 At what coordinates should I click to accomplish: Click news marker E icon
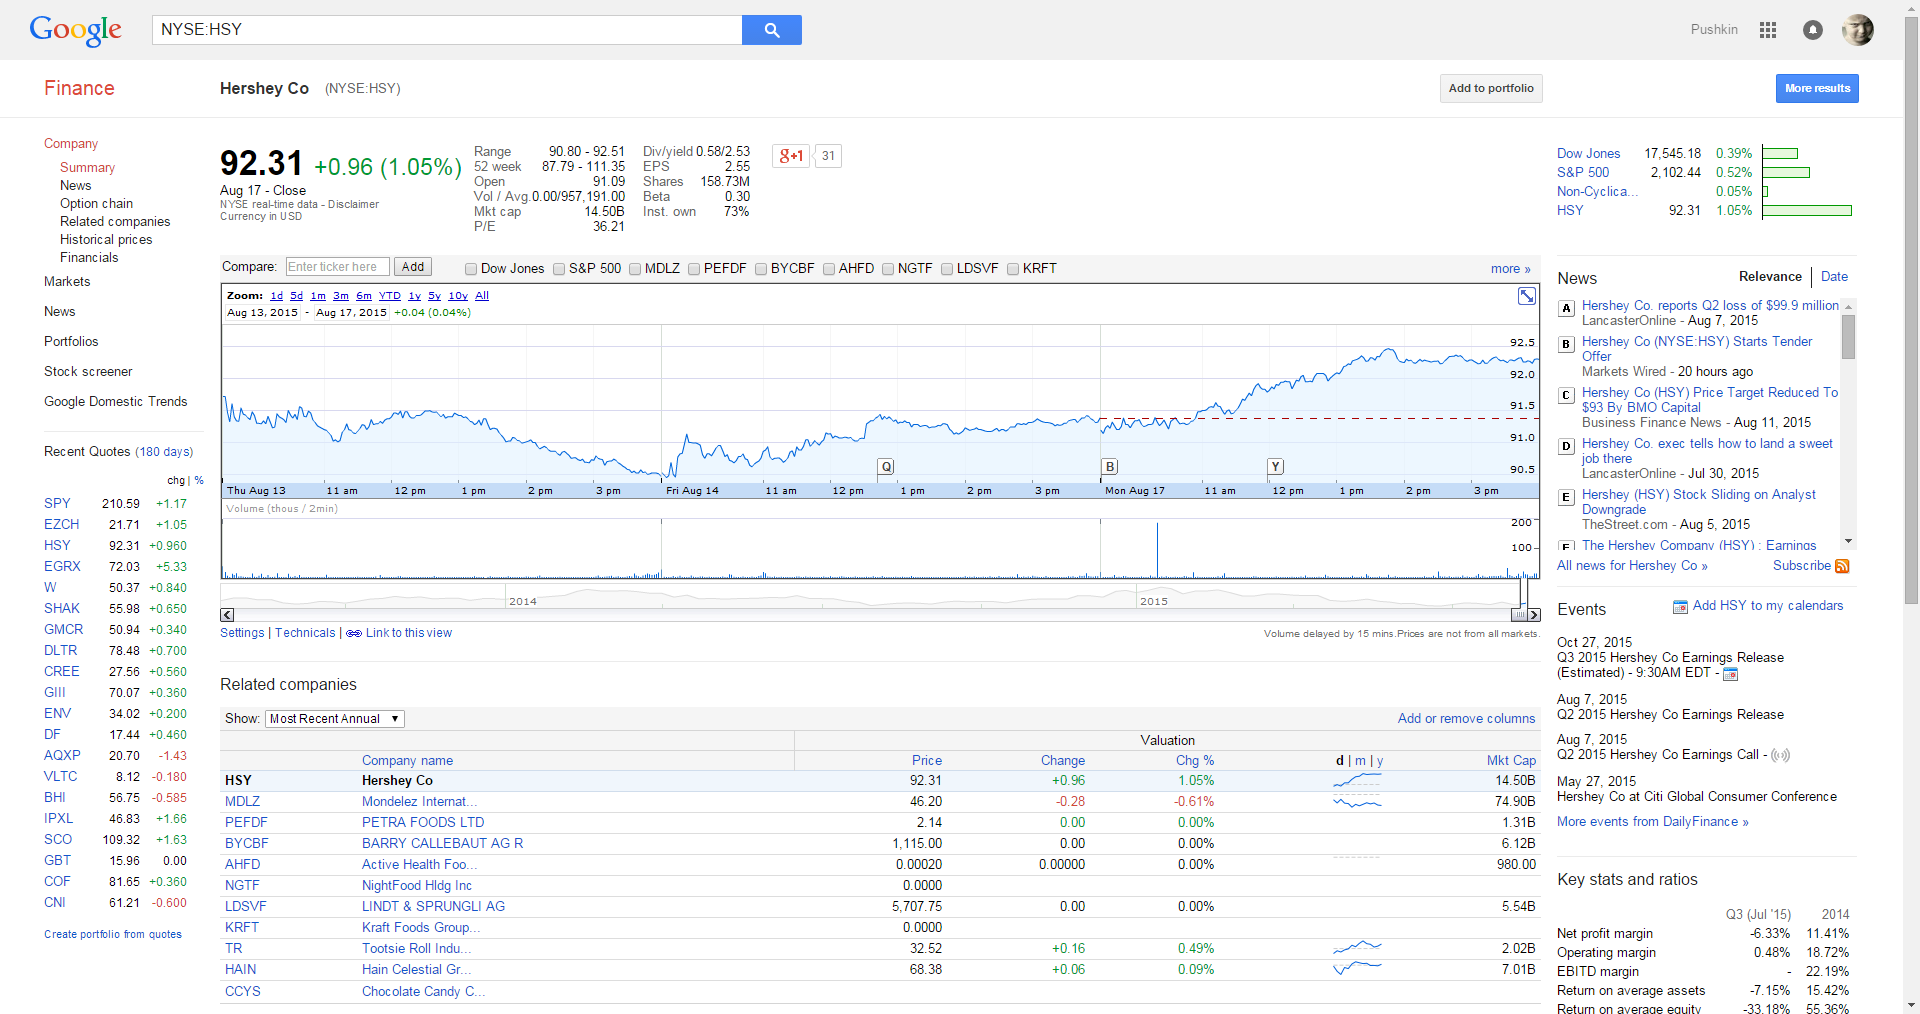pos(1566,498)
